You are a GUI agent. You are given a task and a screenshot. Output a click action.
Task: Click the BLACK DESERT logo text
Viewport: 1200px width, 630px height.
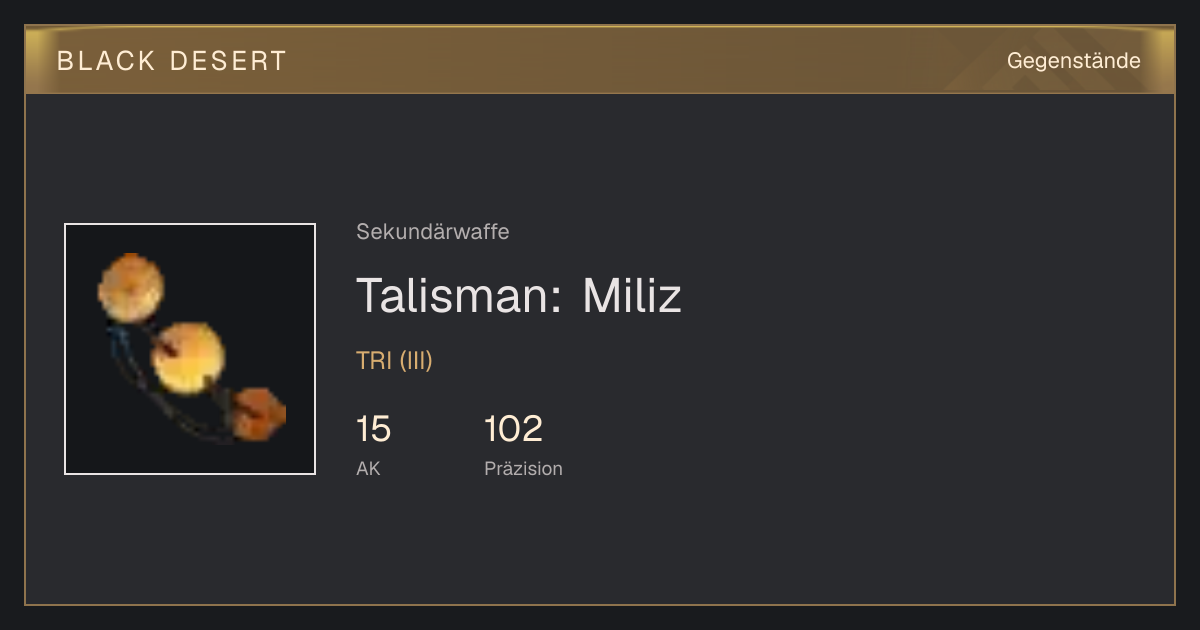[x=172, y=61]
